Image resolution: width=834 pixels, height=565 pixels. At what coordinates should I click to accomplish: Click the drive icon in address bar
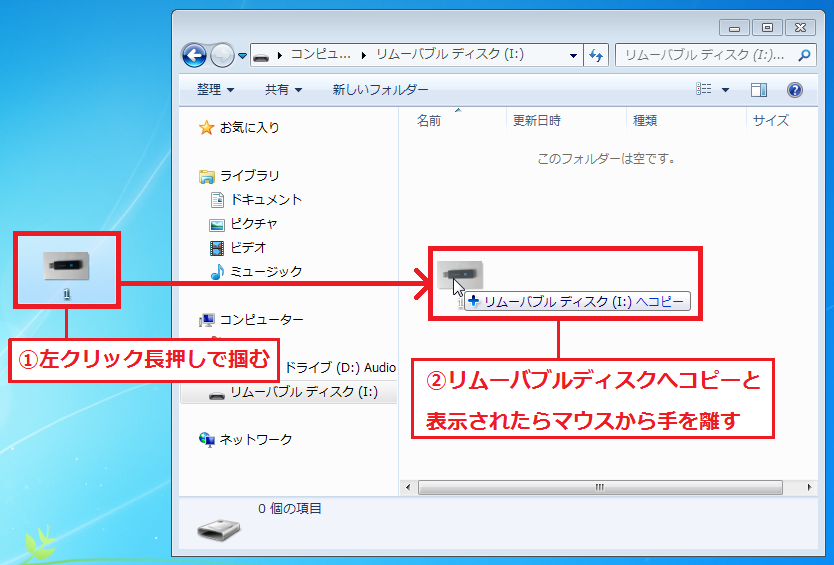261,55
